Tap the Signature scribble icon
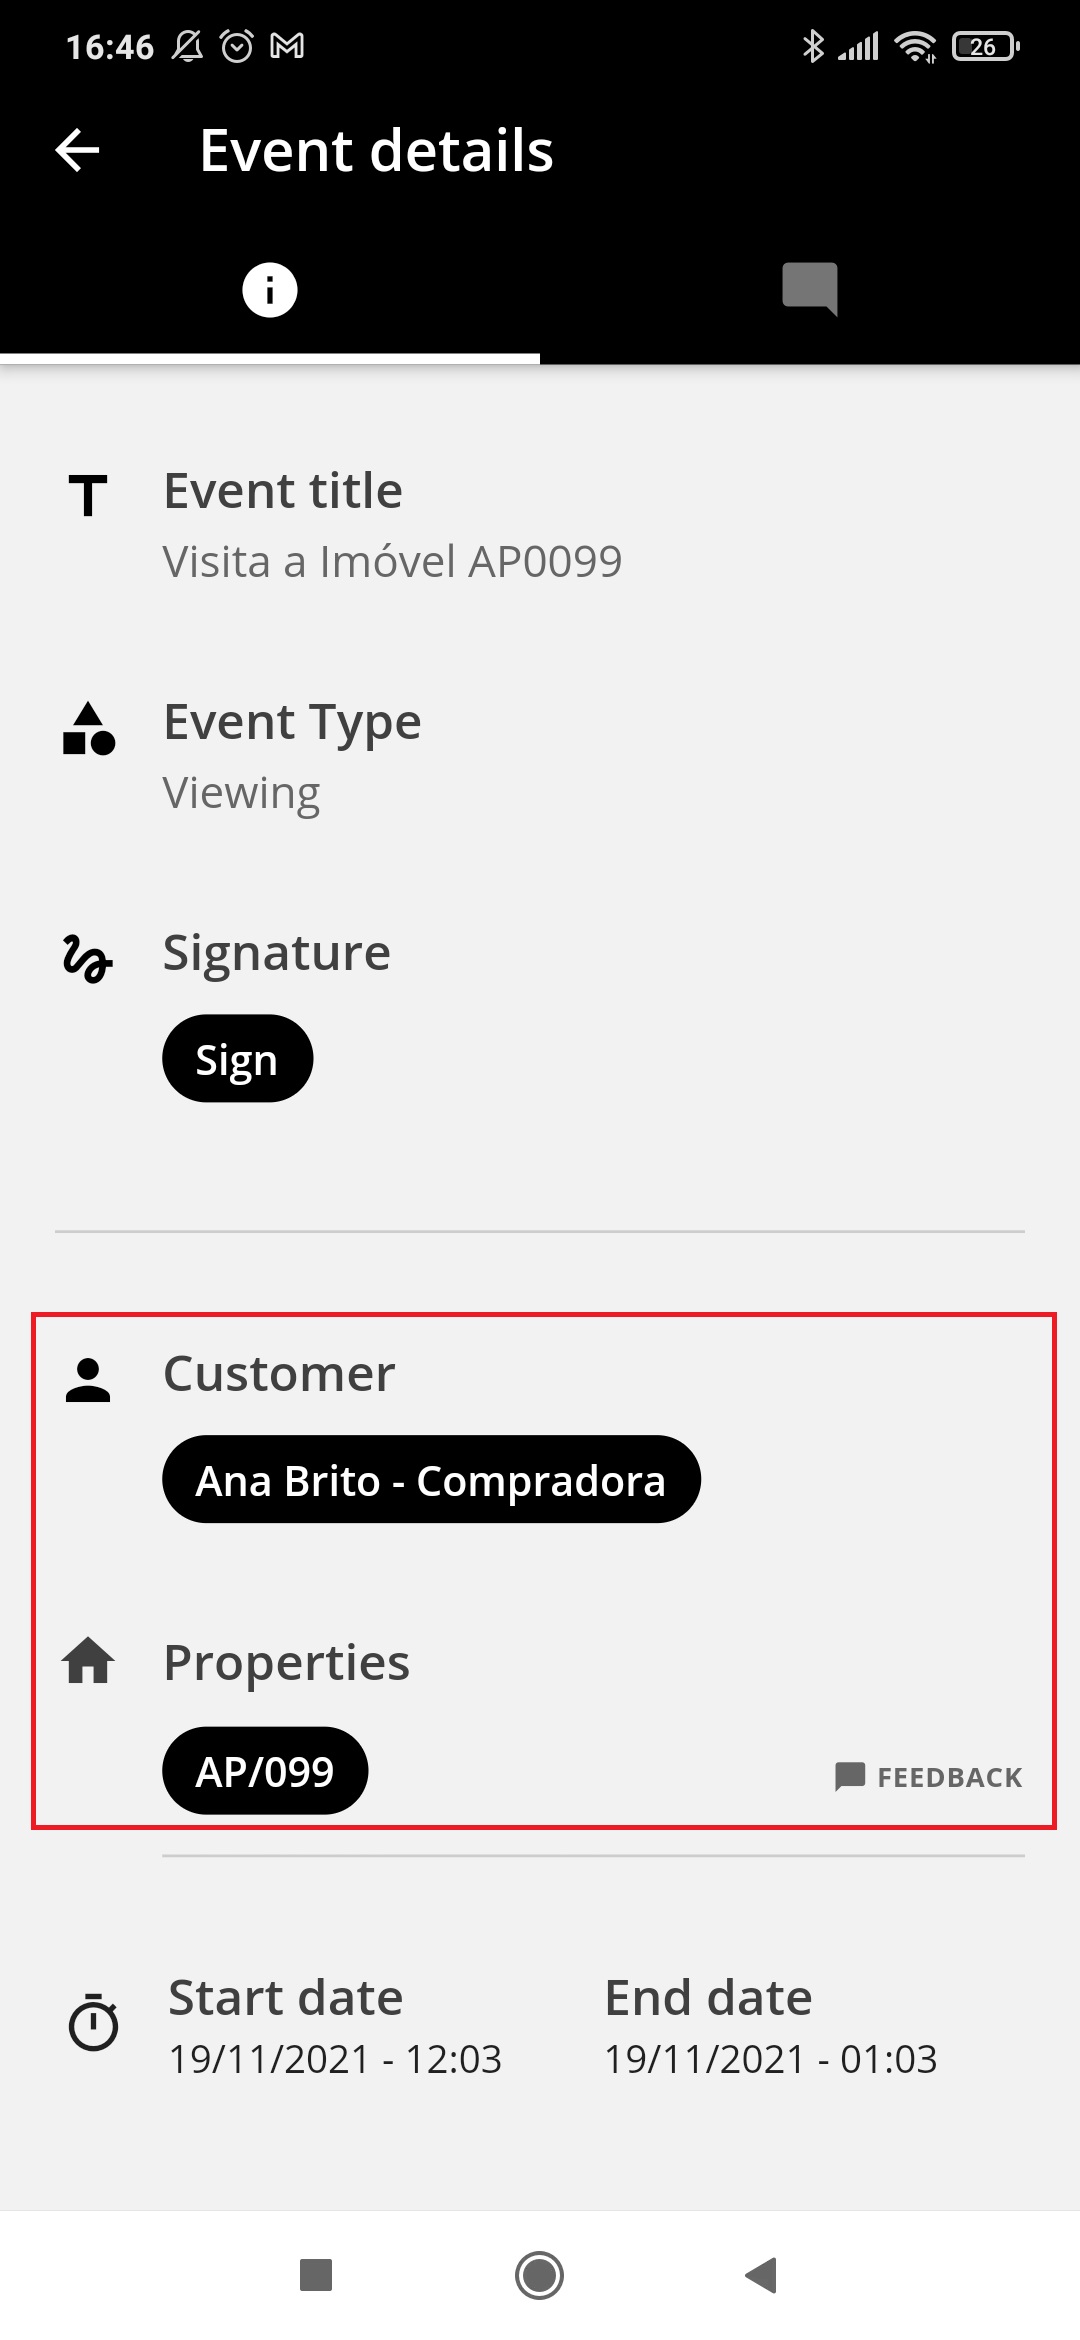 88,959
